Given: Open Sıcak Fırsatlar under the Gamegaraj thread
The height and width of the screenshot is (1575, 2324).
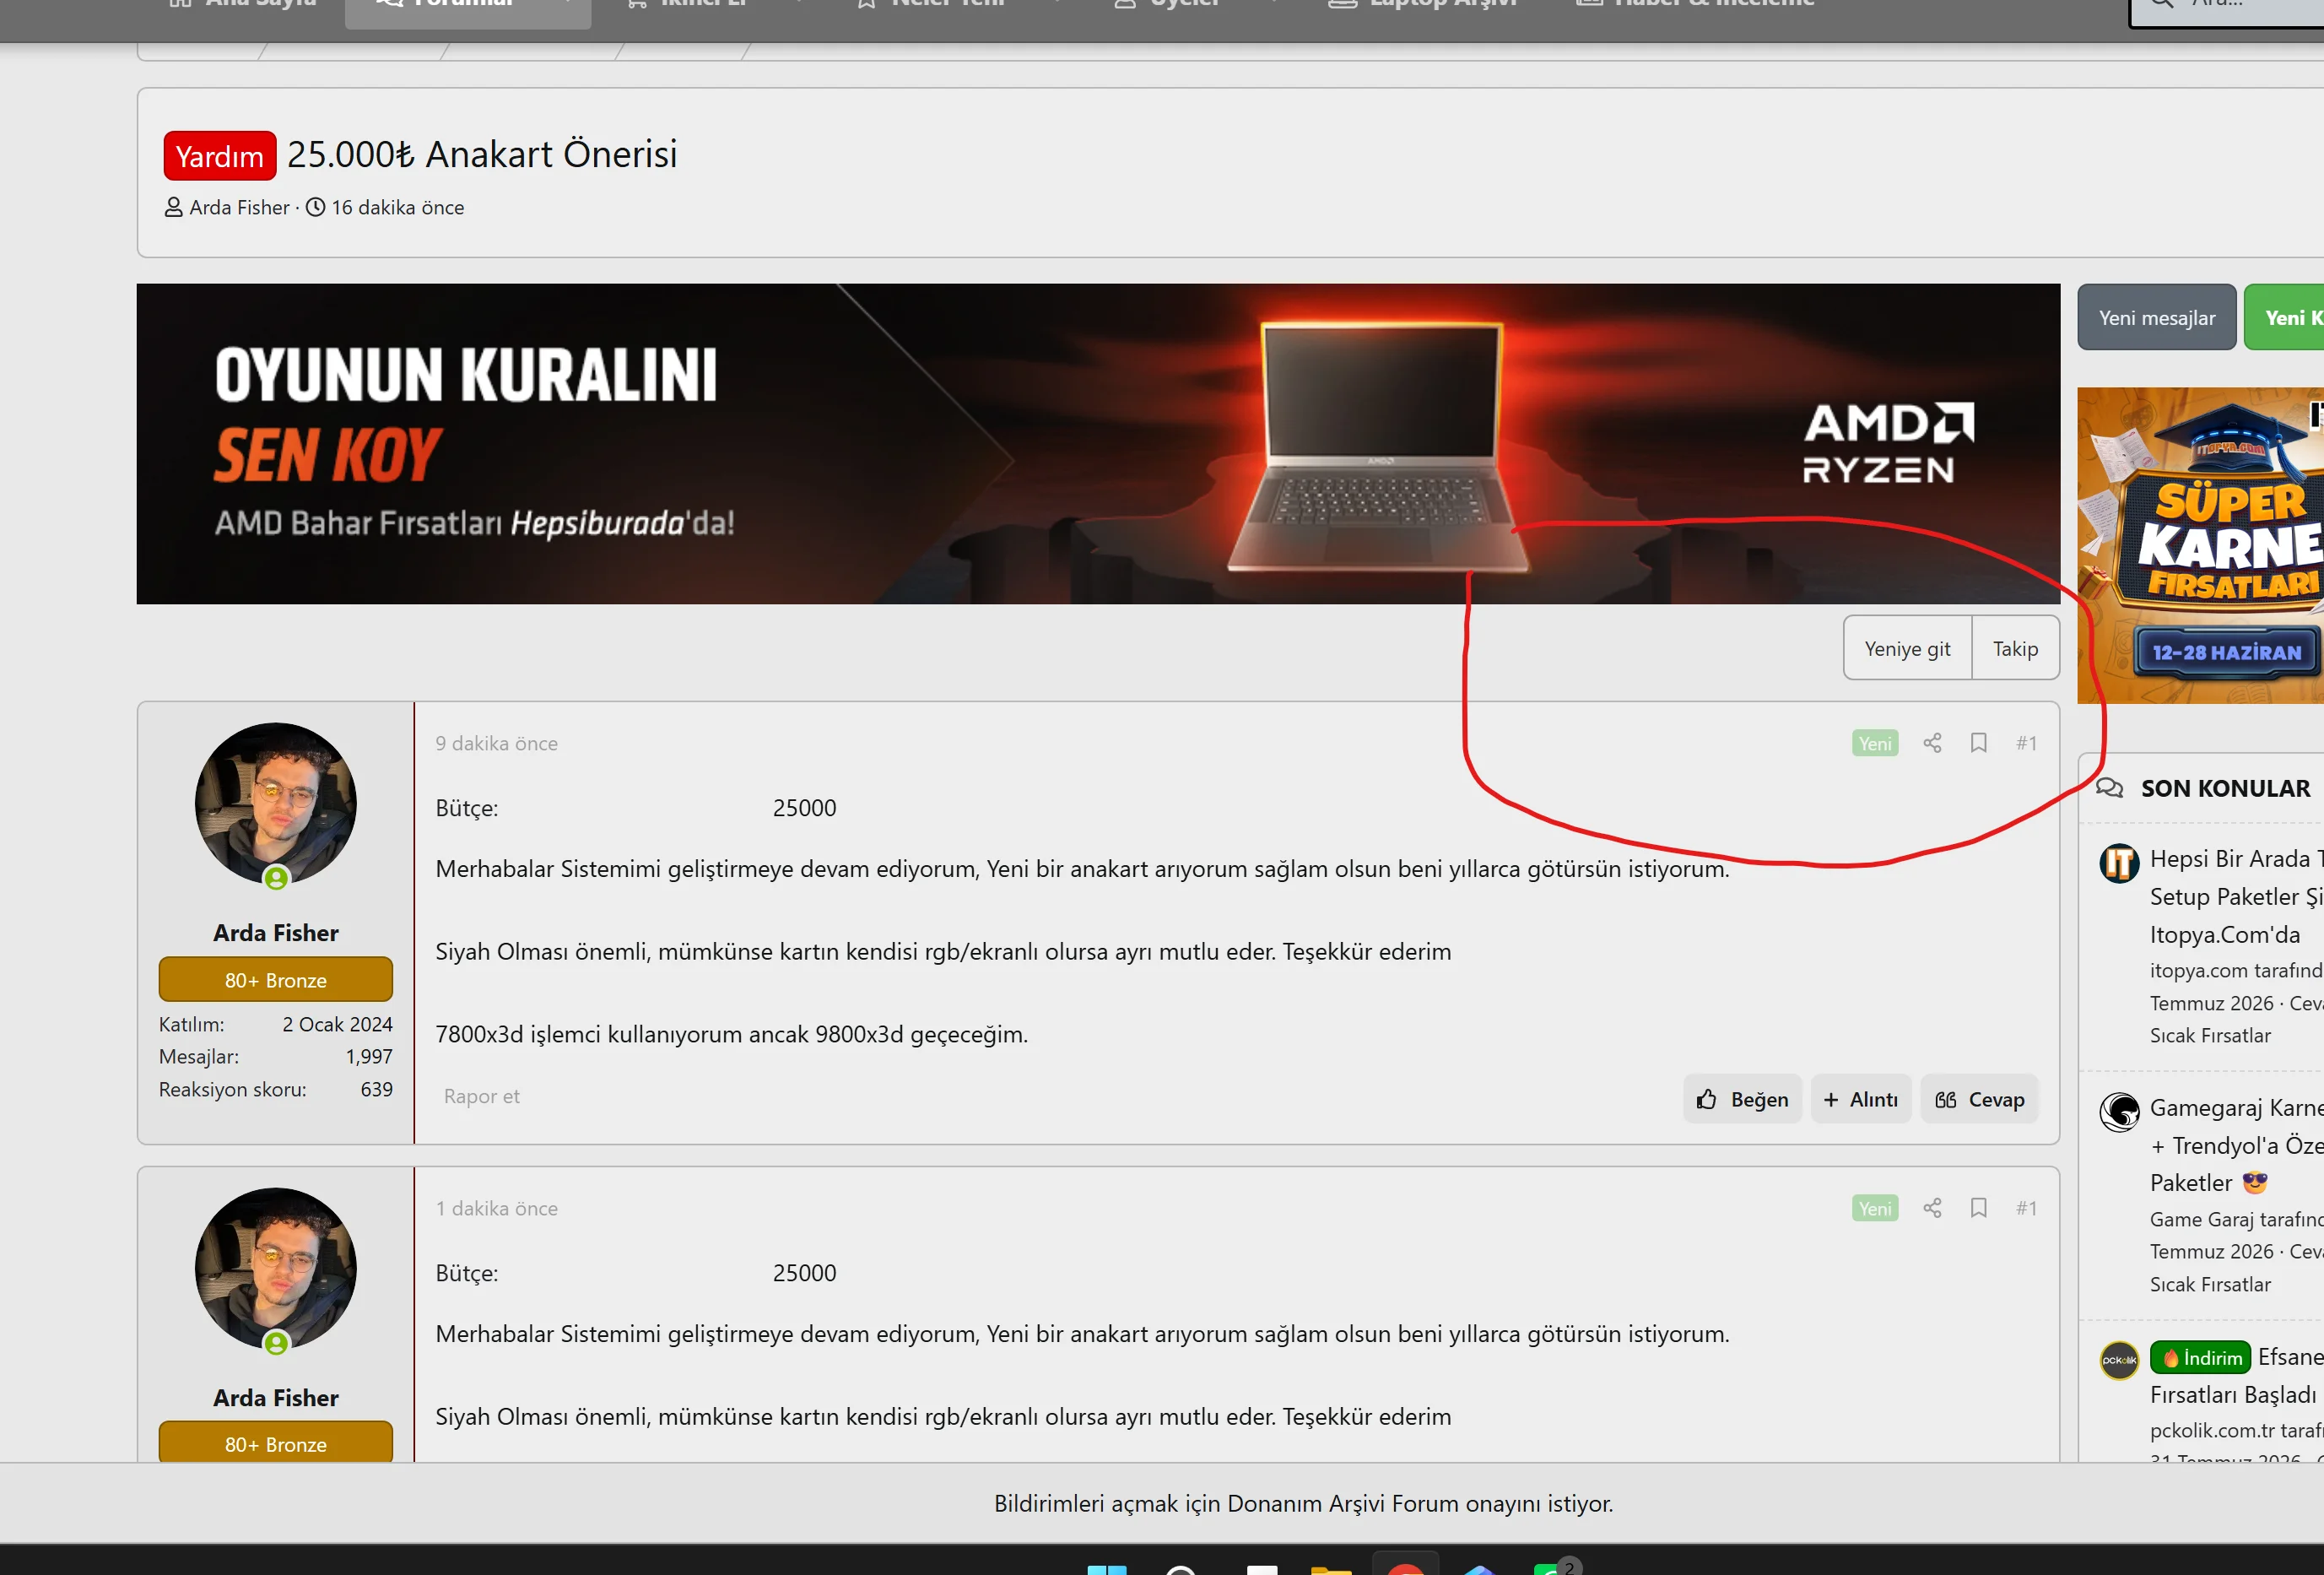Looking at the screenshot, I should pyautogui.click(x=2210, y=1284).
